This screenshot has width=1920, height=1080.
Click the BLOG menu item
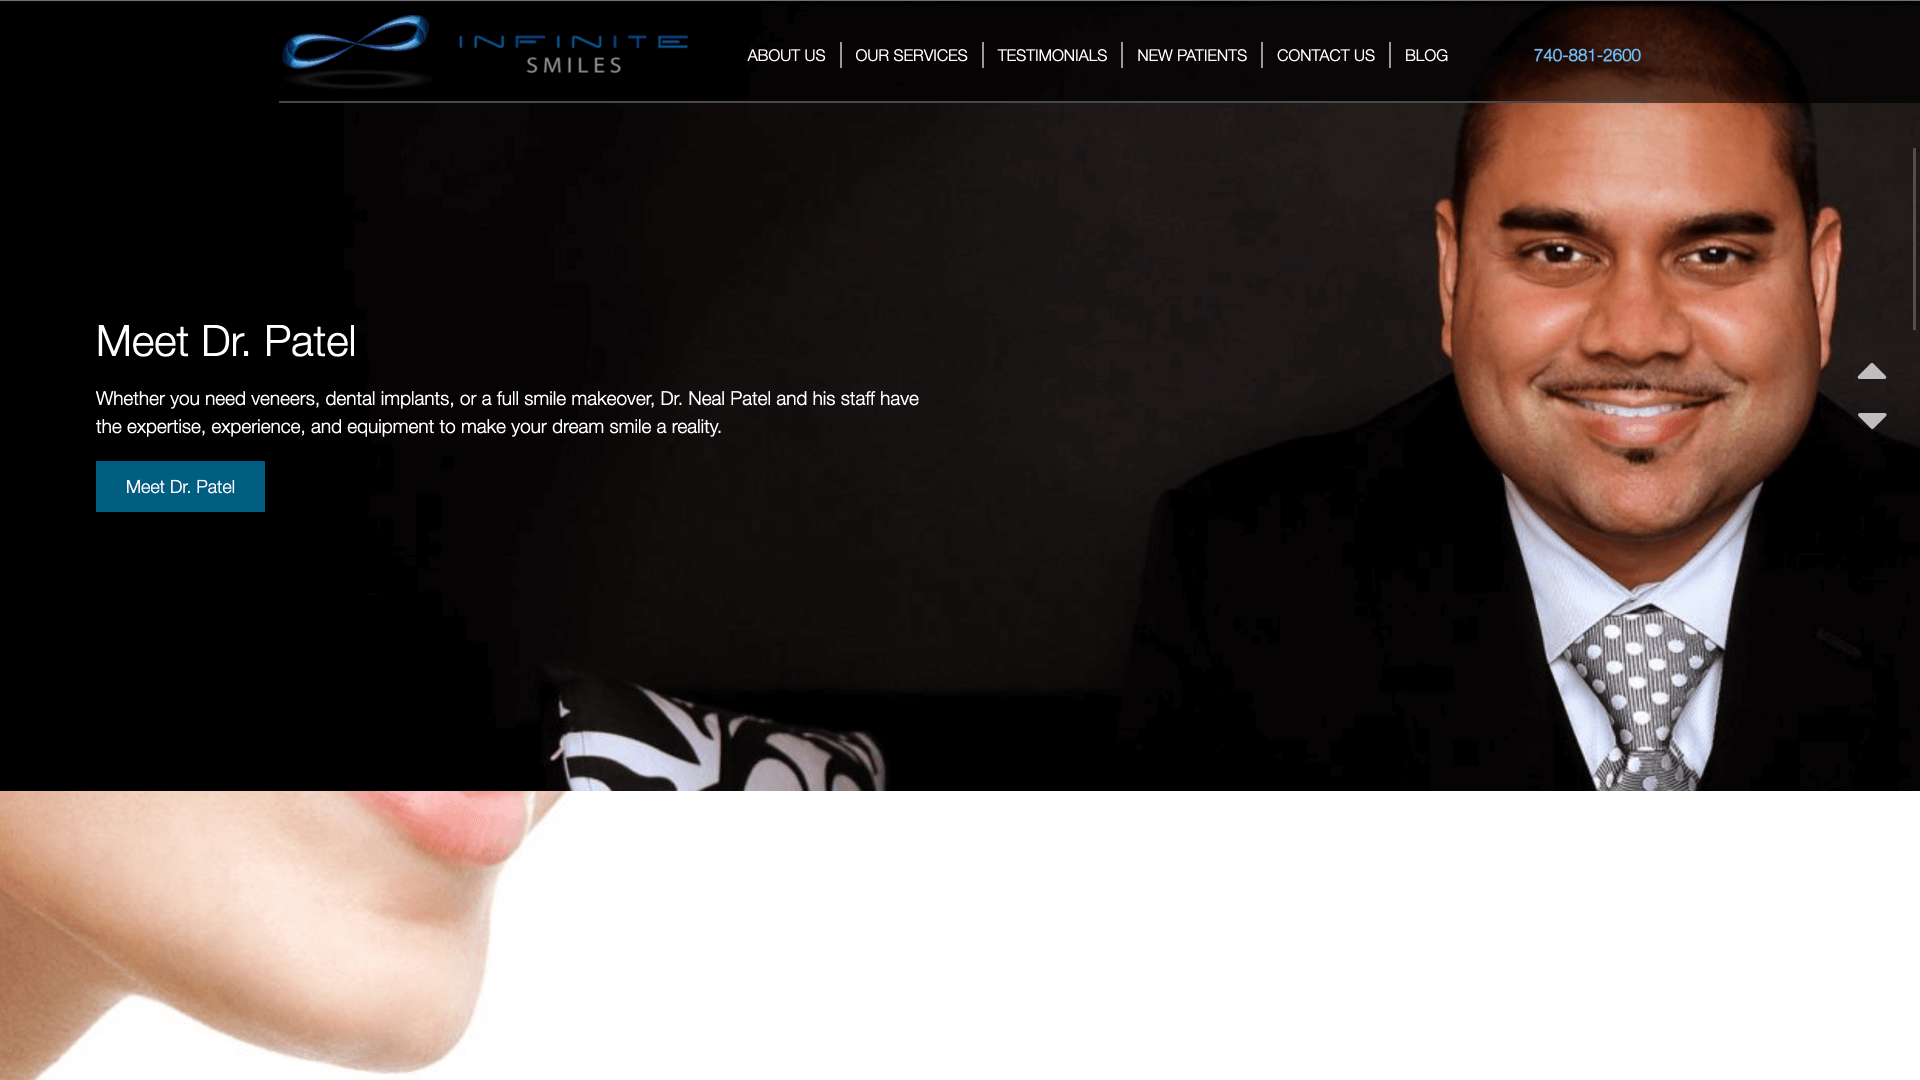(x=1425, y=55)
